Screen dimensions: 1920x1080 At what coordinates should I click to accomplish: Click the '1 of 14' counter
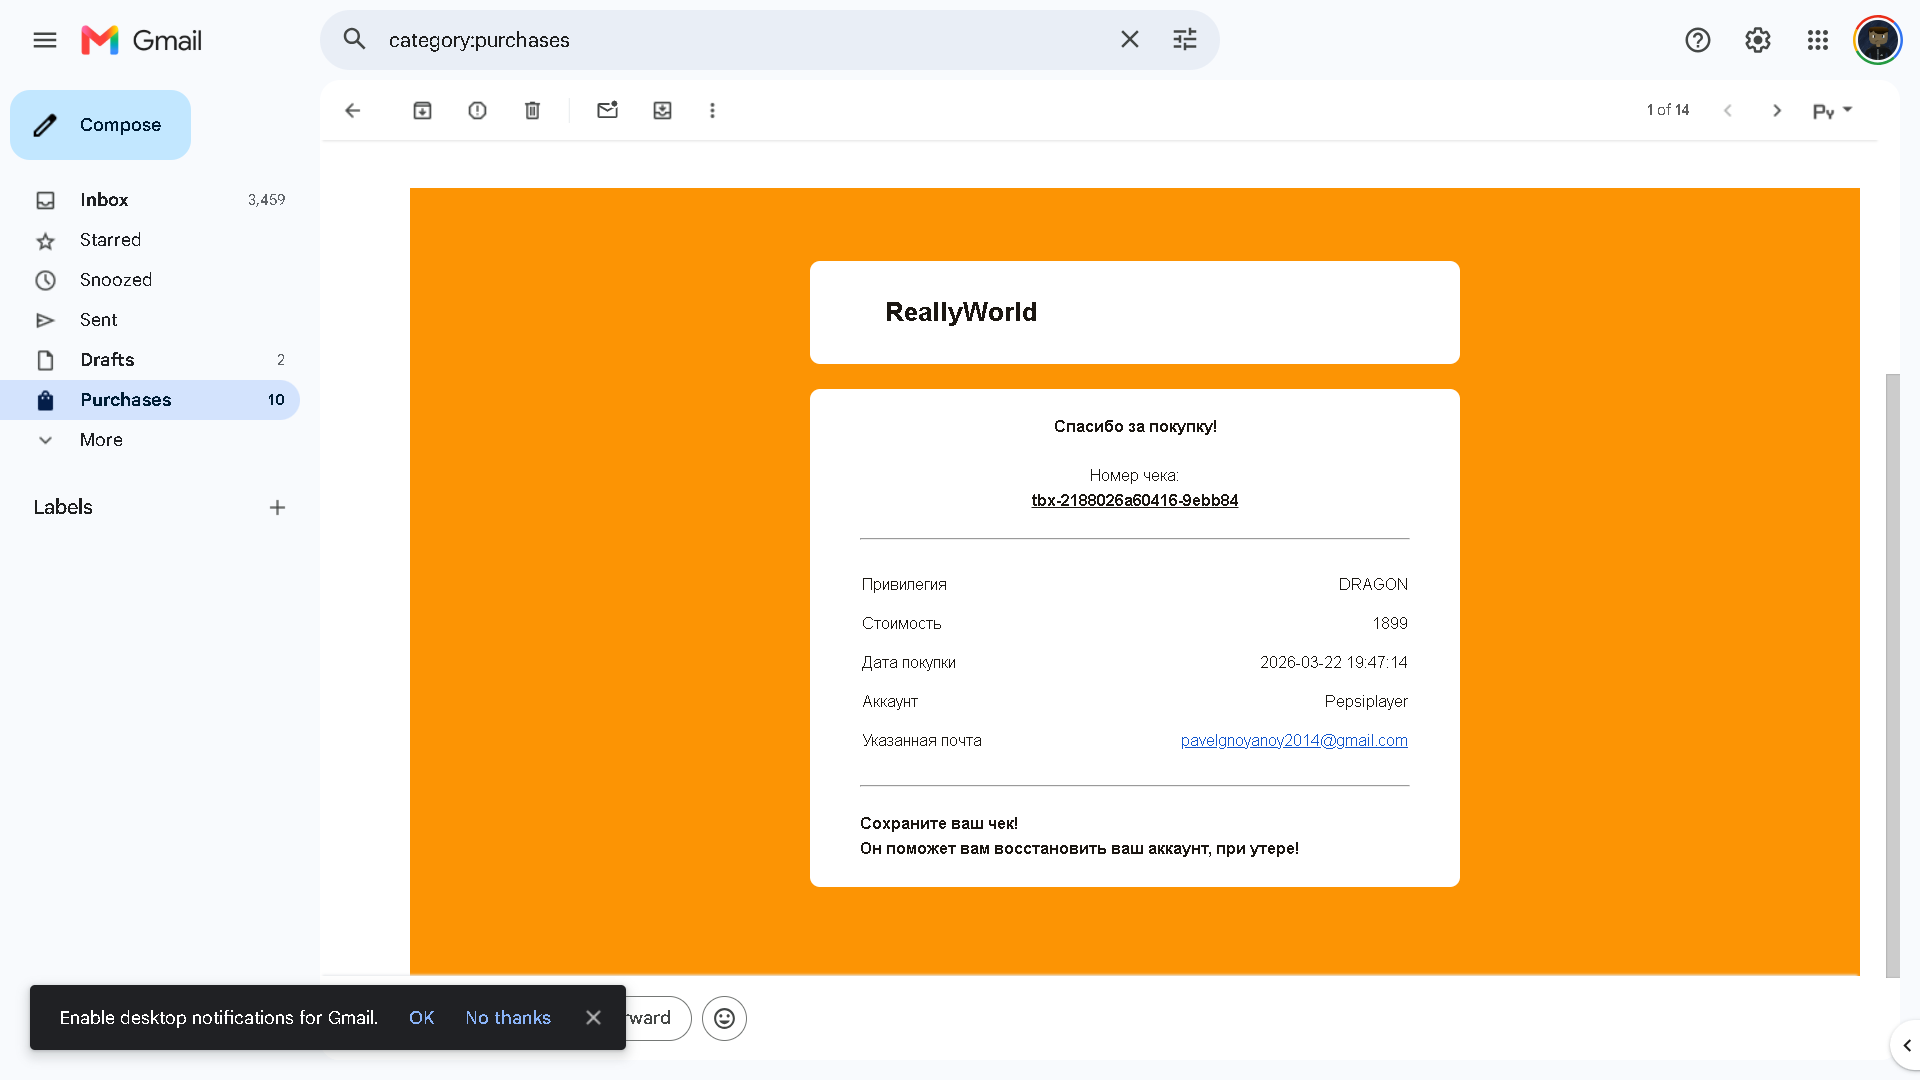click(x=1668, y=110)
